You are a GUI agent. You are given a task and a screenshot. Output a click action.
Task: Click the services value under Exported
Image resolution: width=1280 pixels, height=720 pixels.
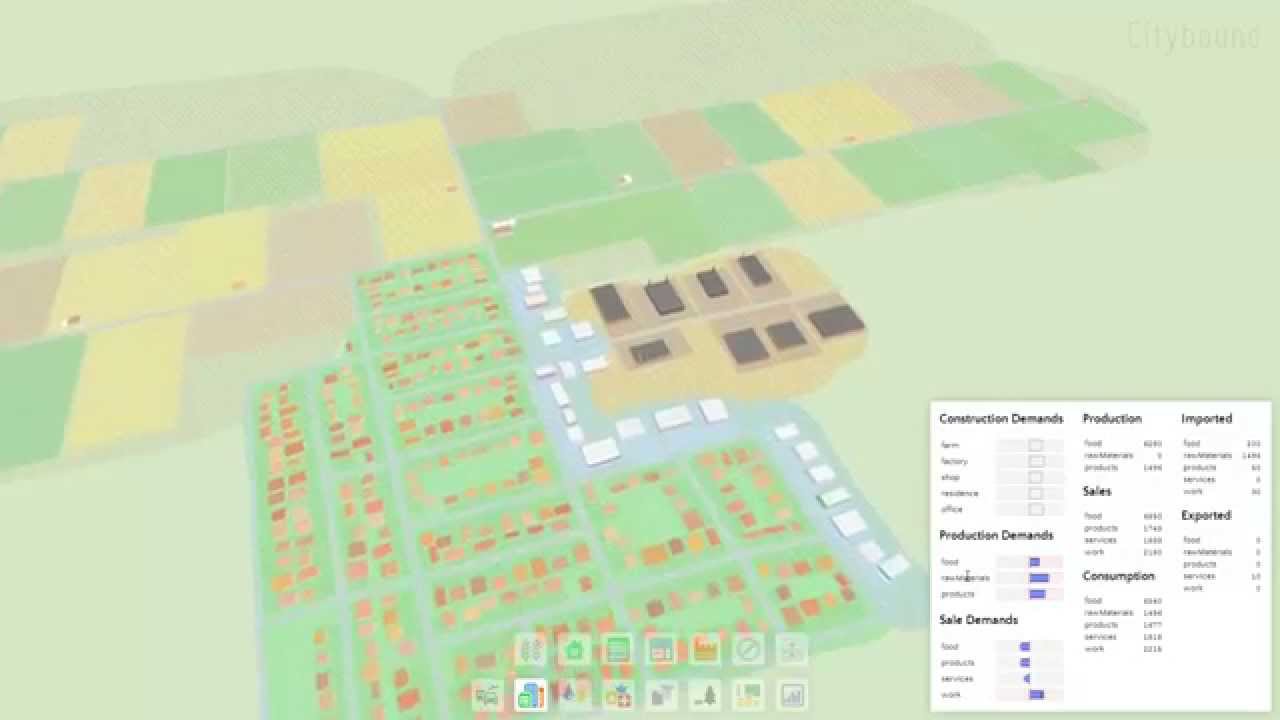1255,577
